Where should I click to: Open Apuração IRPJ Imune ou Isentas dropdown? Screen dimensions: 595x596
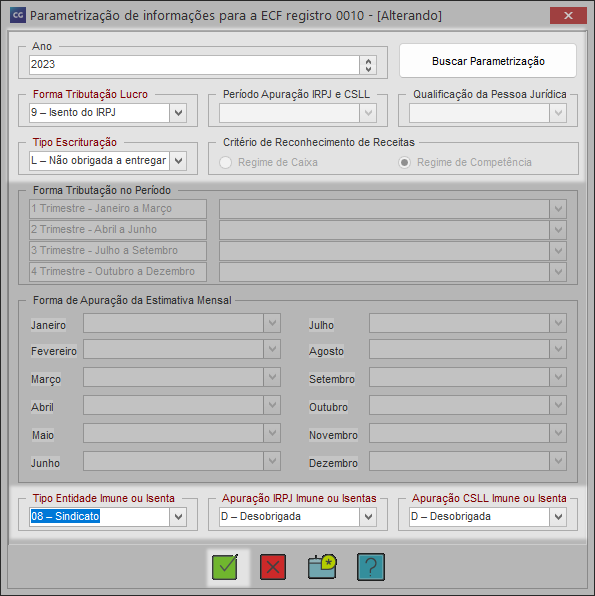point(368,517)
